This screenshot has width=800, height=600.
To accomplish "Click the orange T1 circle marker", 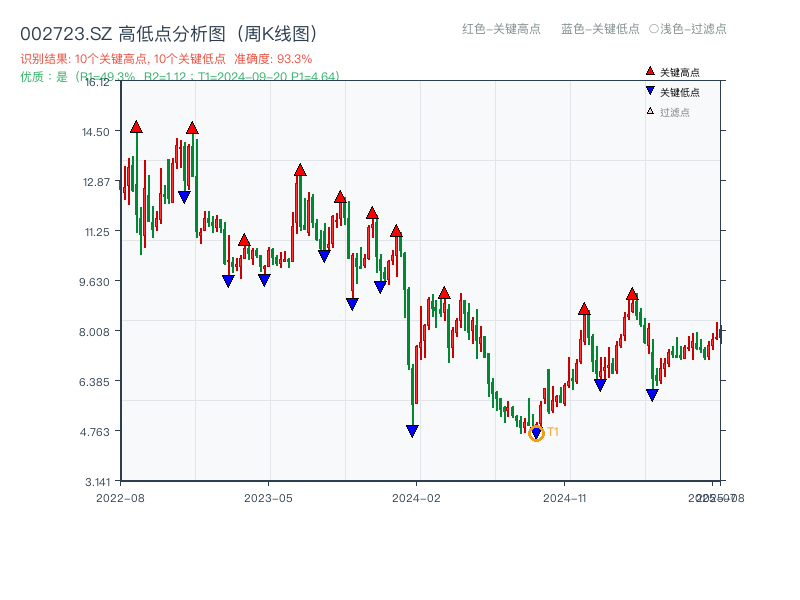I will click(x=535, y=434).
